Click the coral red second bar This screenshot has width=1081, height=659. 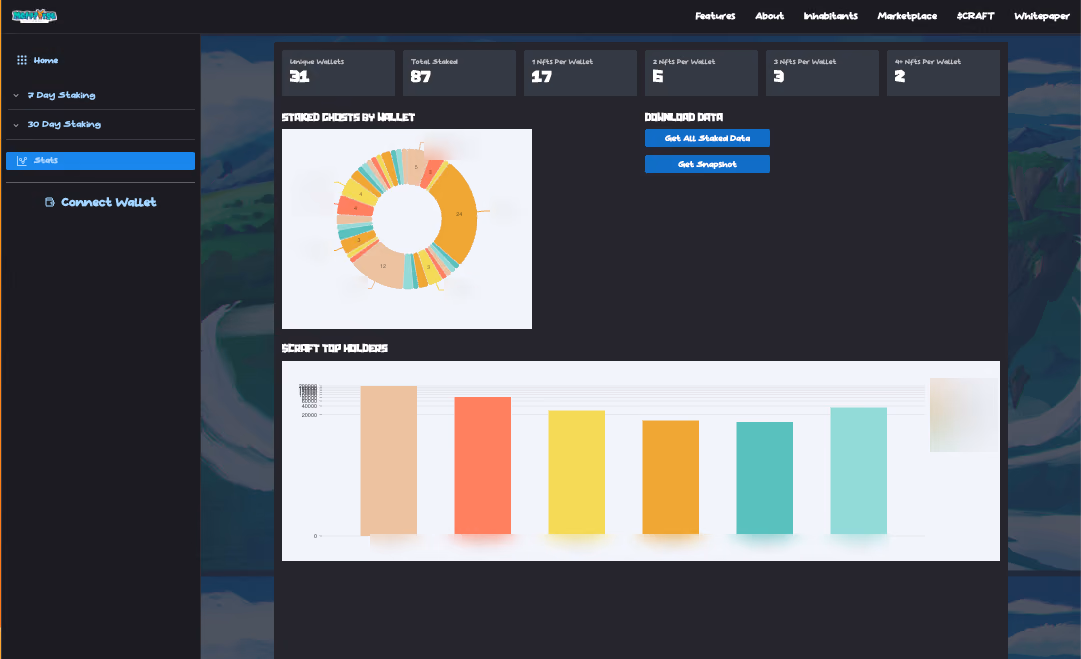(x=483, y=466)
